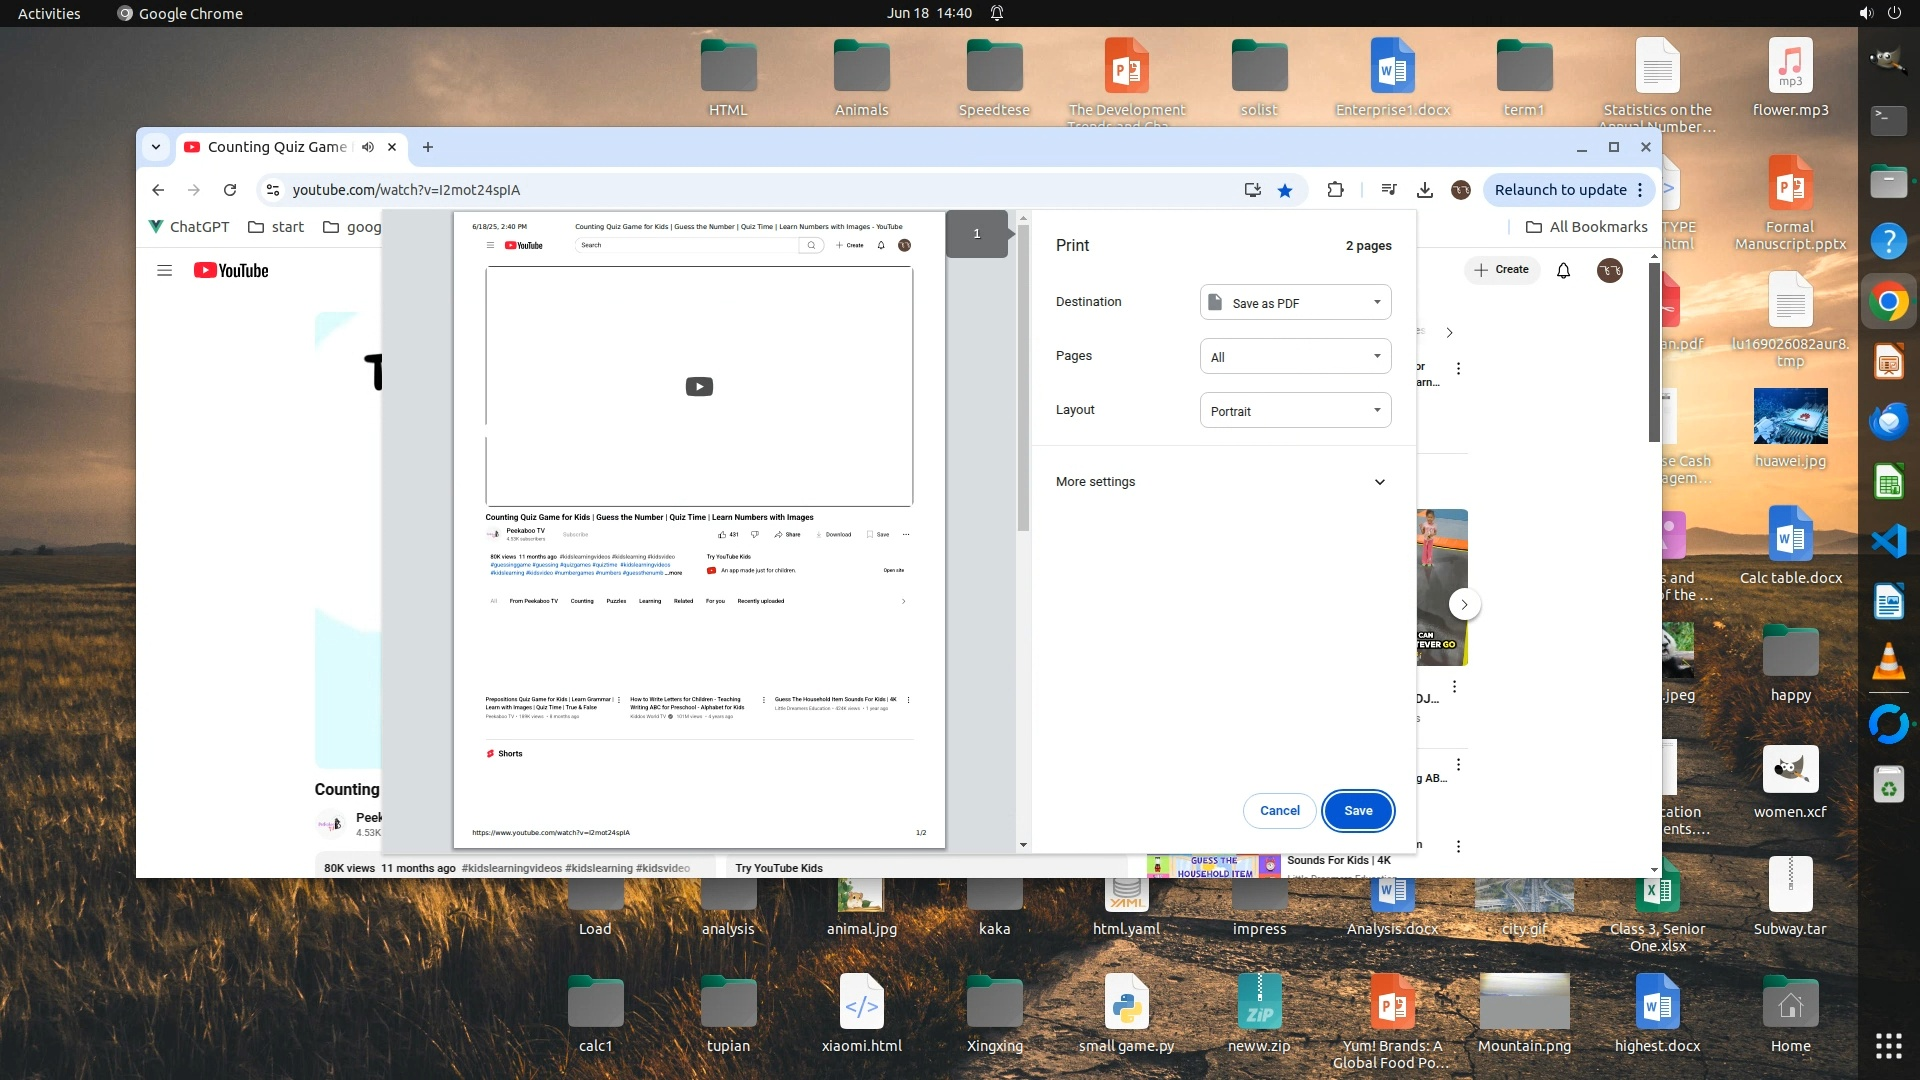
Task: Click the Downloads icon in toolbar
Action: coord(1425,190)
